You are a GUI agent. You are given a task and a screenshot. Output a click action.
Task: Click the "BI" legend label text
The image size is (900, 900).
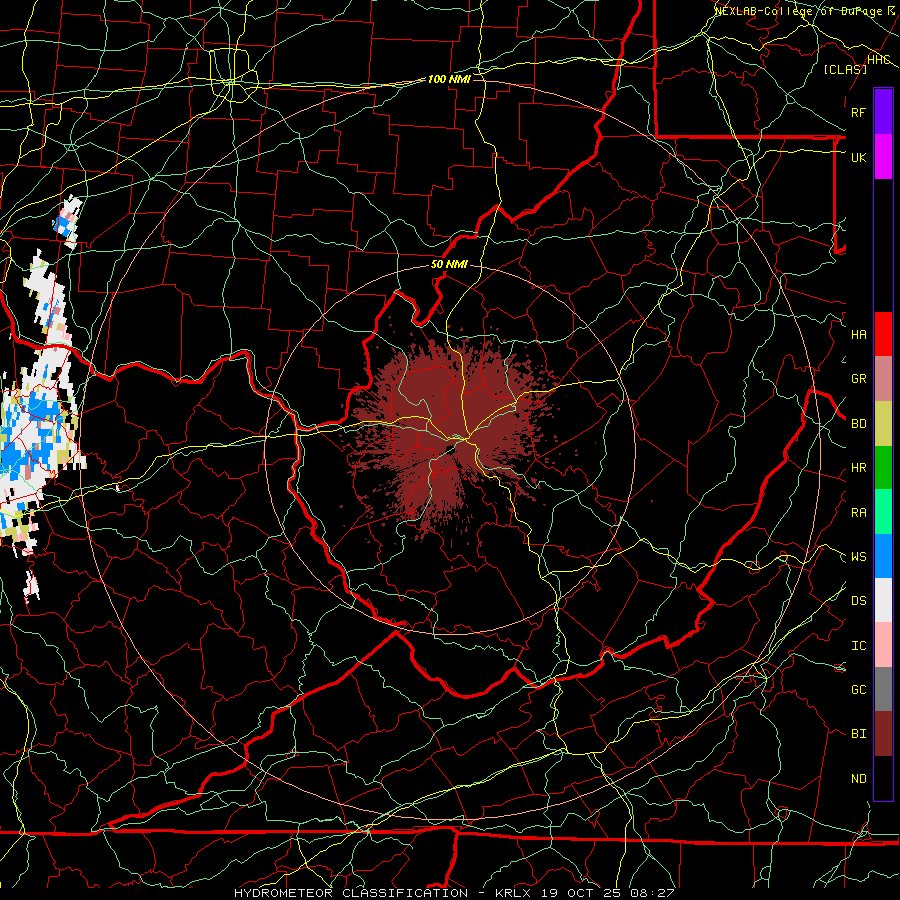(859, 734)
